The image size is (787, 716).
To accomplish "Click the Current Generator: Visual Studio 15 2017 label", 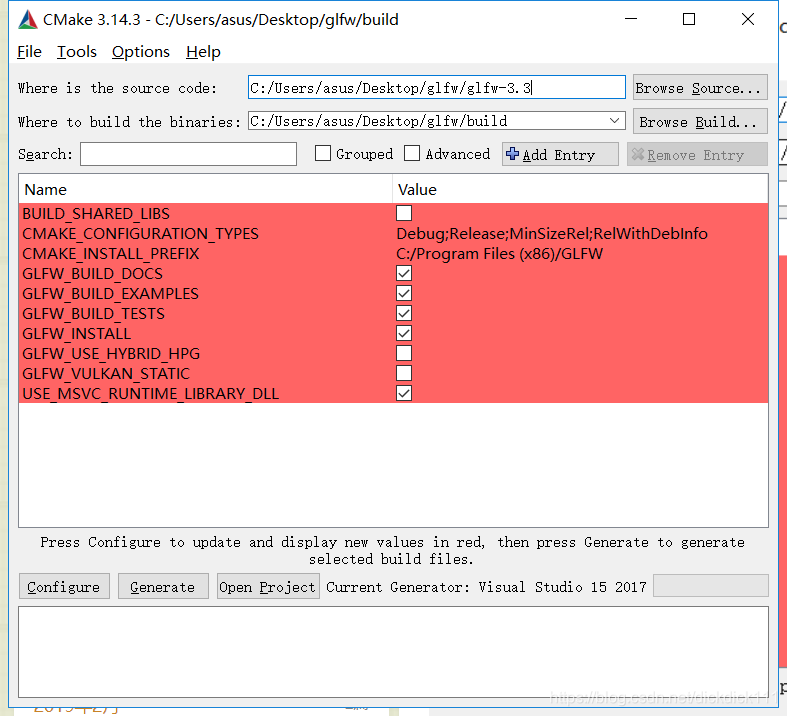I will [x=486, y=587].
